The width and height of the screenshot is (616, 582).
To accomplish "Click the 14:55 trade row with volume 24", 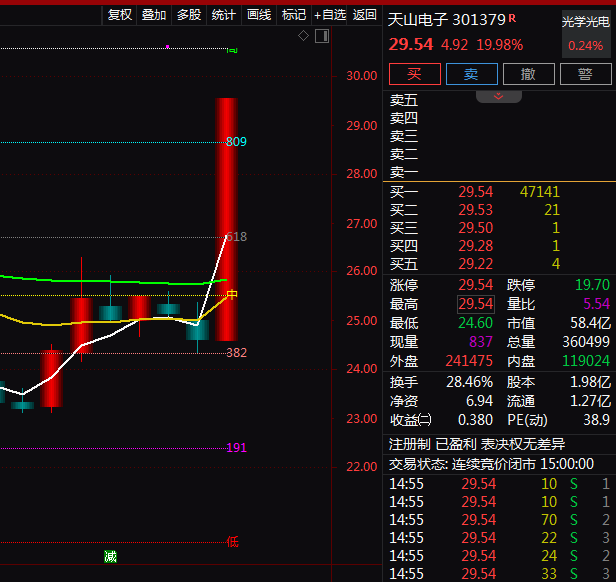I will click(x=499, y=556).
